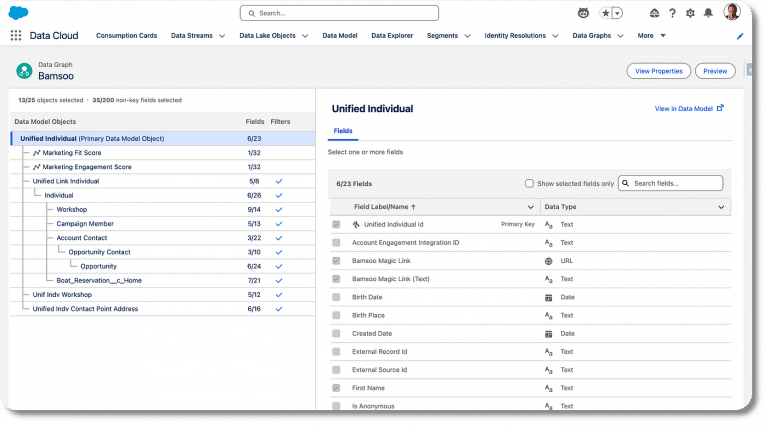
Task: Click the filter checkmark for Unified Indv Contact Point Address
Action: pos(279,309)
